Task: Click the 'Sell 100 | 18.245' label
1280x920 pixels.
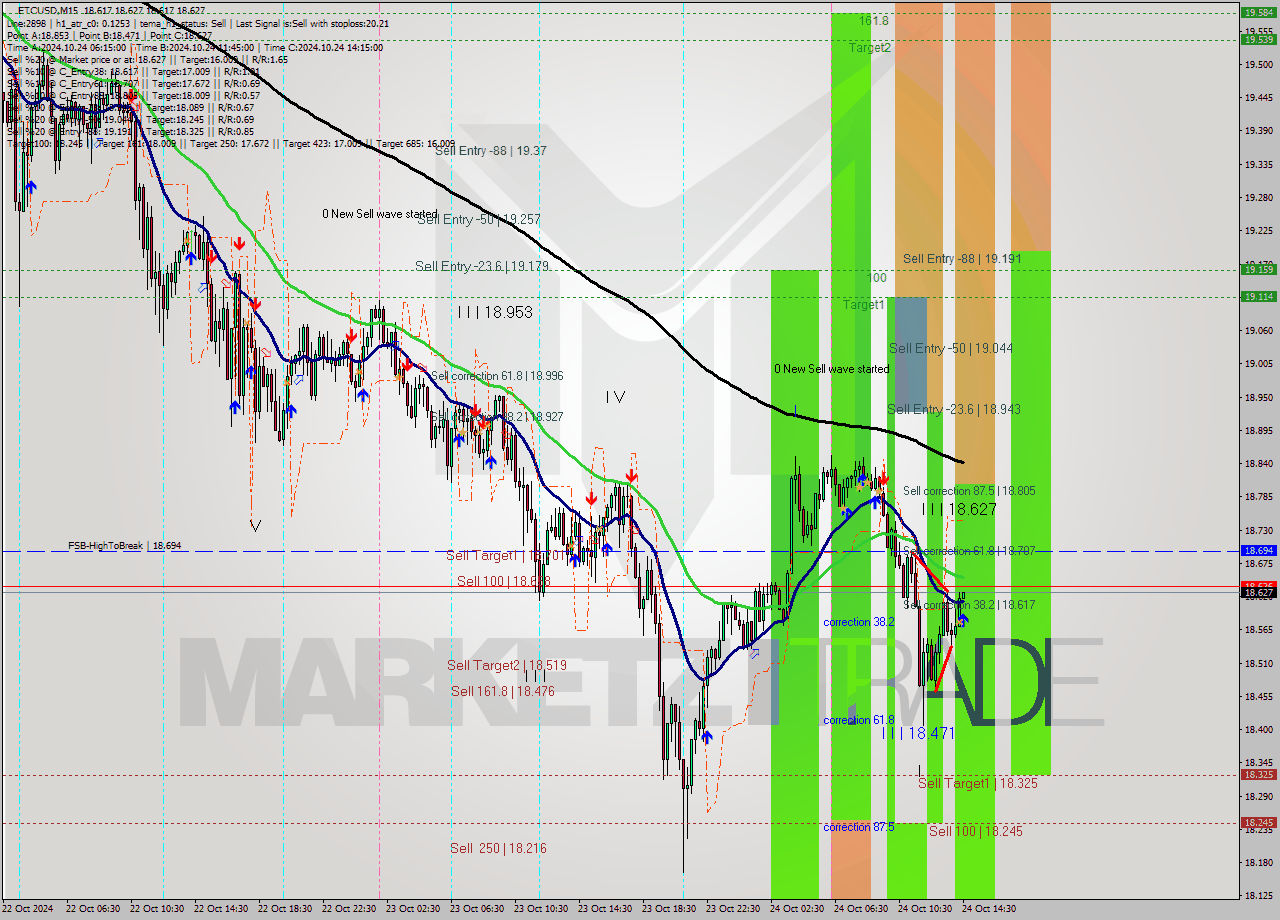Action: click(975, 831)
